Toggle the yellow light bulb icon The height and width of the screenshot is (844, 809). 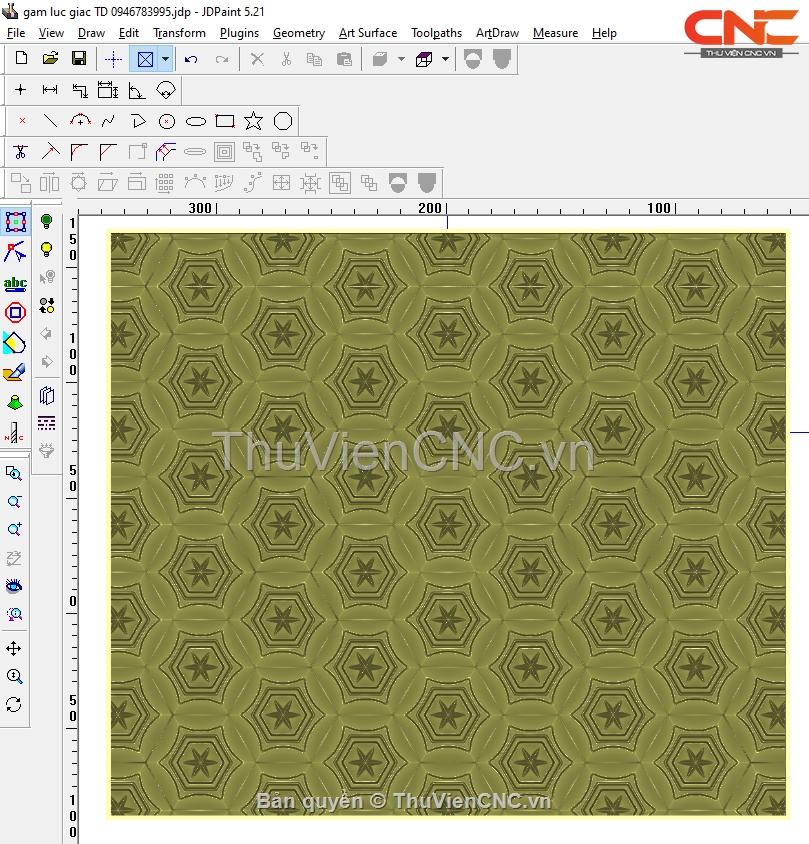pyautogui.click(x=47, y=249)
